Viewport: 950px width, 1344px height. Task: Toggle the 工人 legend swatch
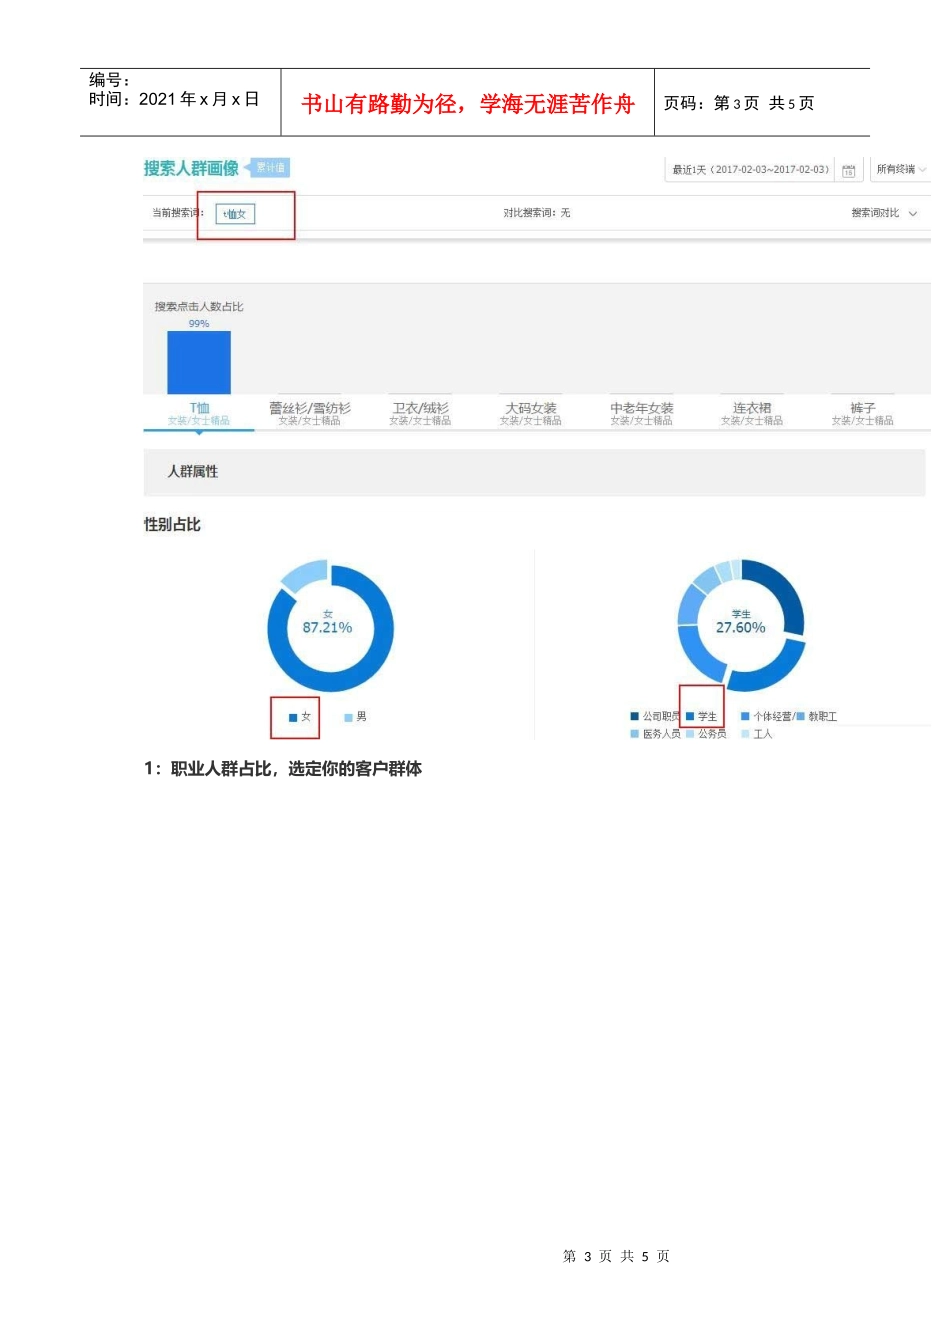[745, 735]
